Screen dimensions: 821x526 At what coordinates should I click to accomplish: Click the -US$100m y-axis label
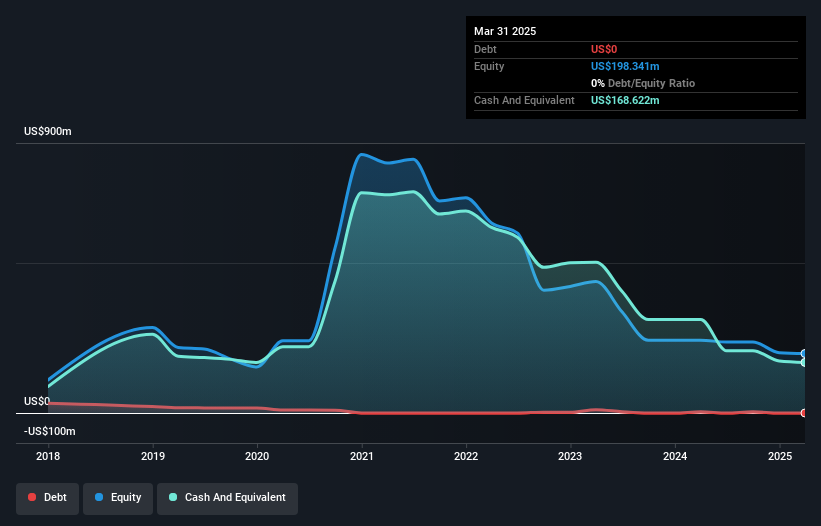(50, 431)
